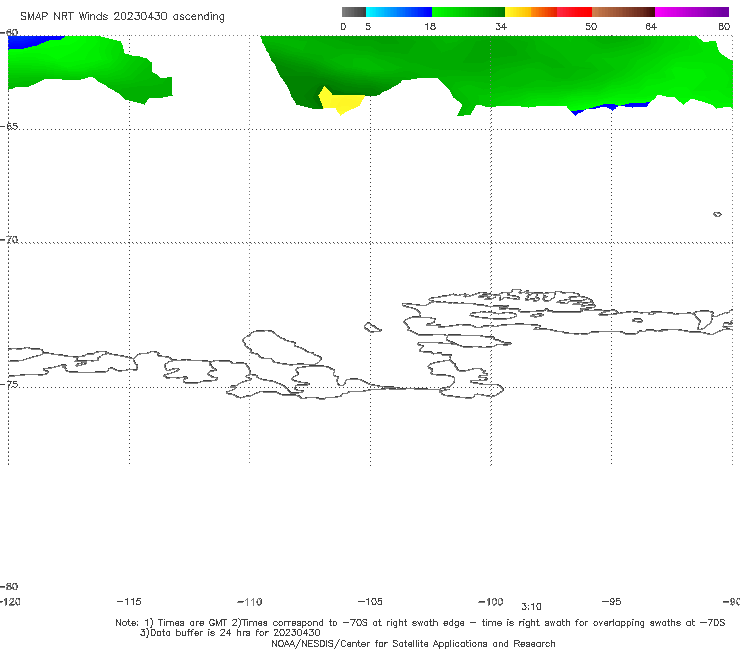
Task: Click the tiny island outline near the map's right edge
Action: point(717,214)
